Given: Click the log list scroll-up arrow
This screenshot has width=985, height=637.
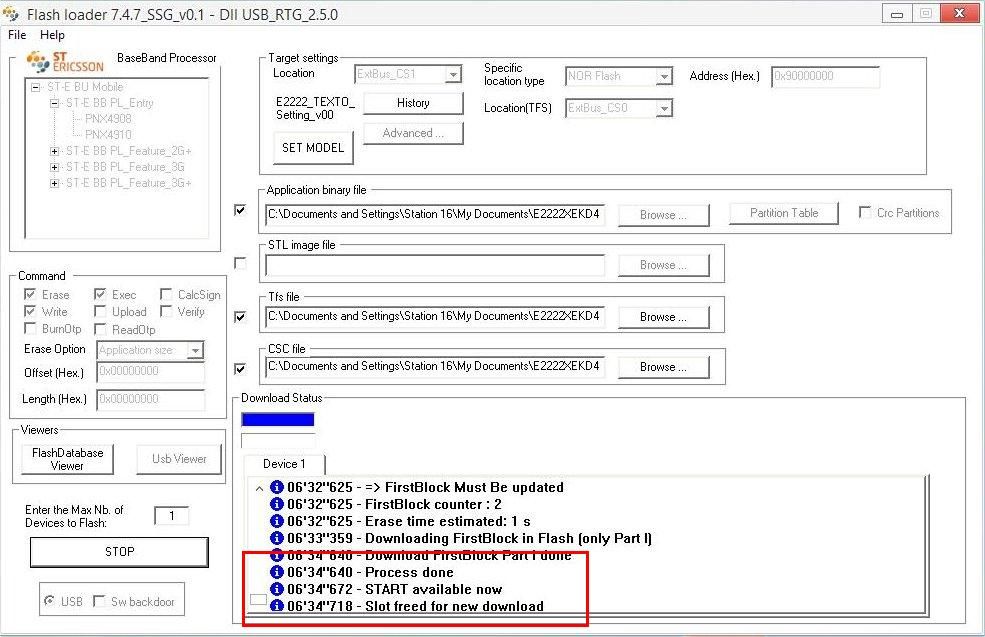Looking at the screenshot, I should pyautogui.click(x=259, y=487).
